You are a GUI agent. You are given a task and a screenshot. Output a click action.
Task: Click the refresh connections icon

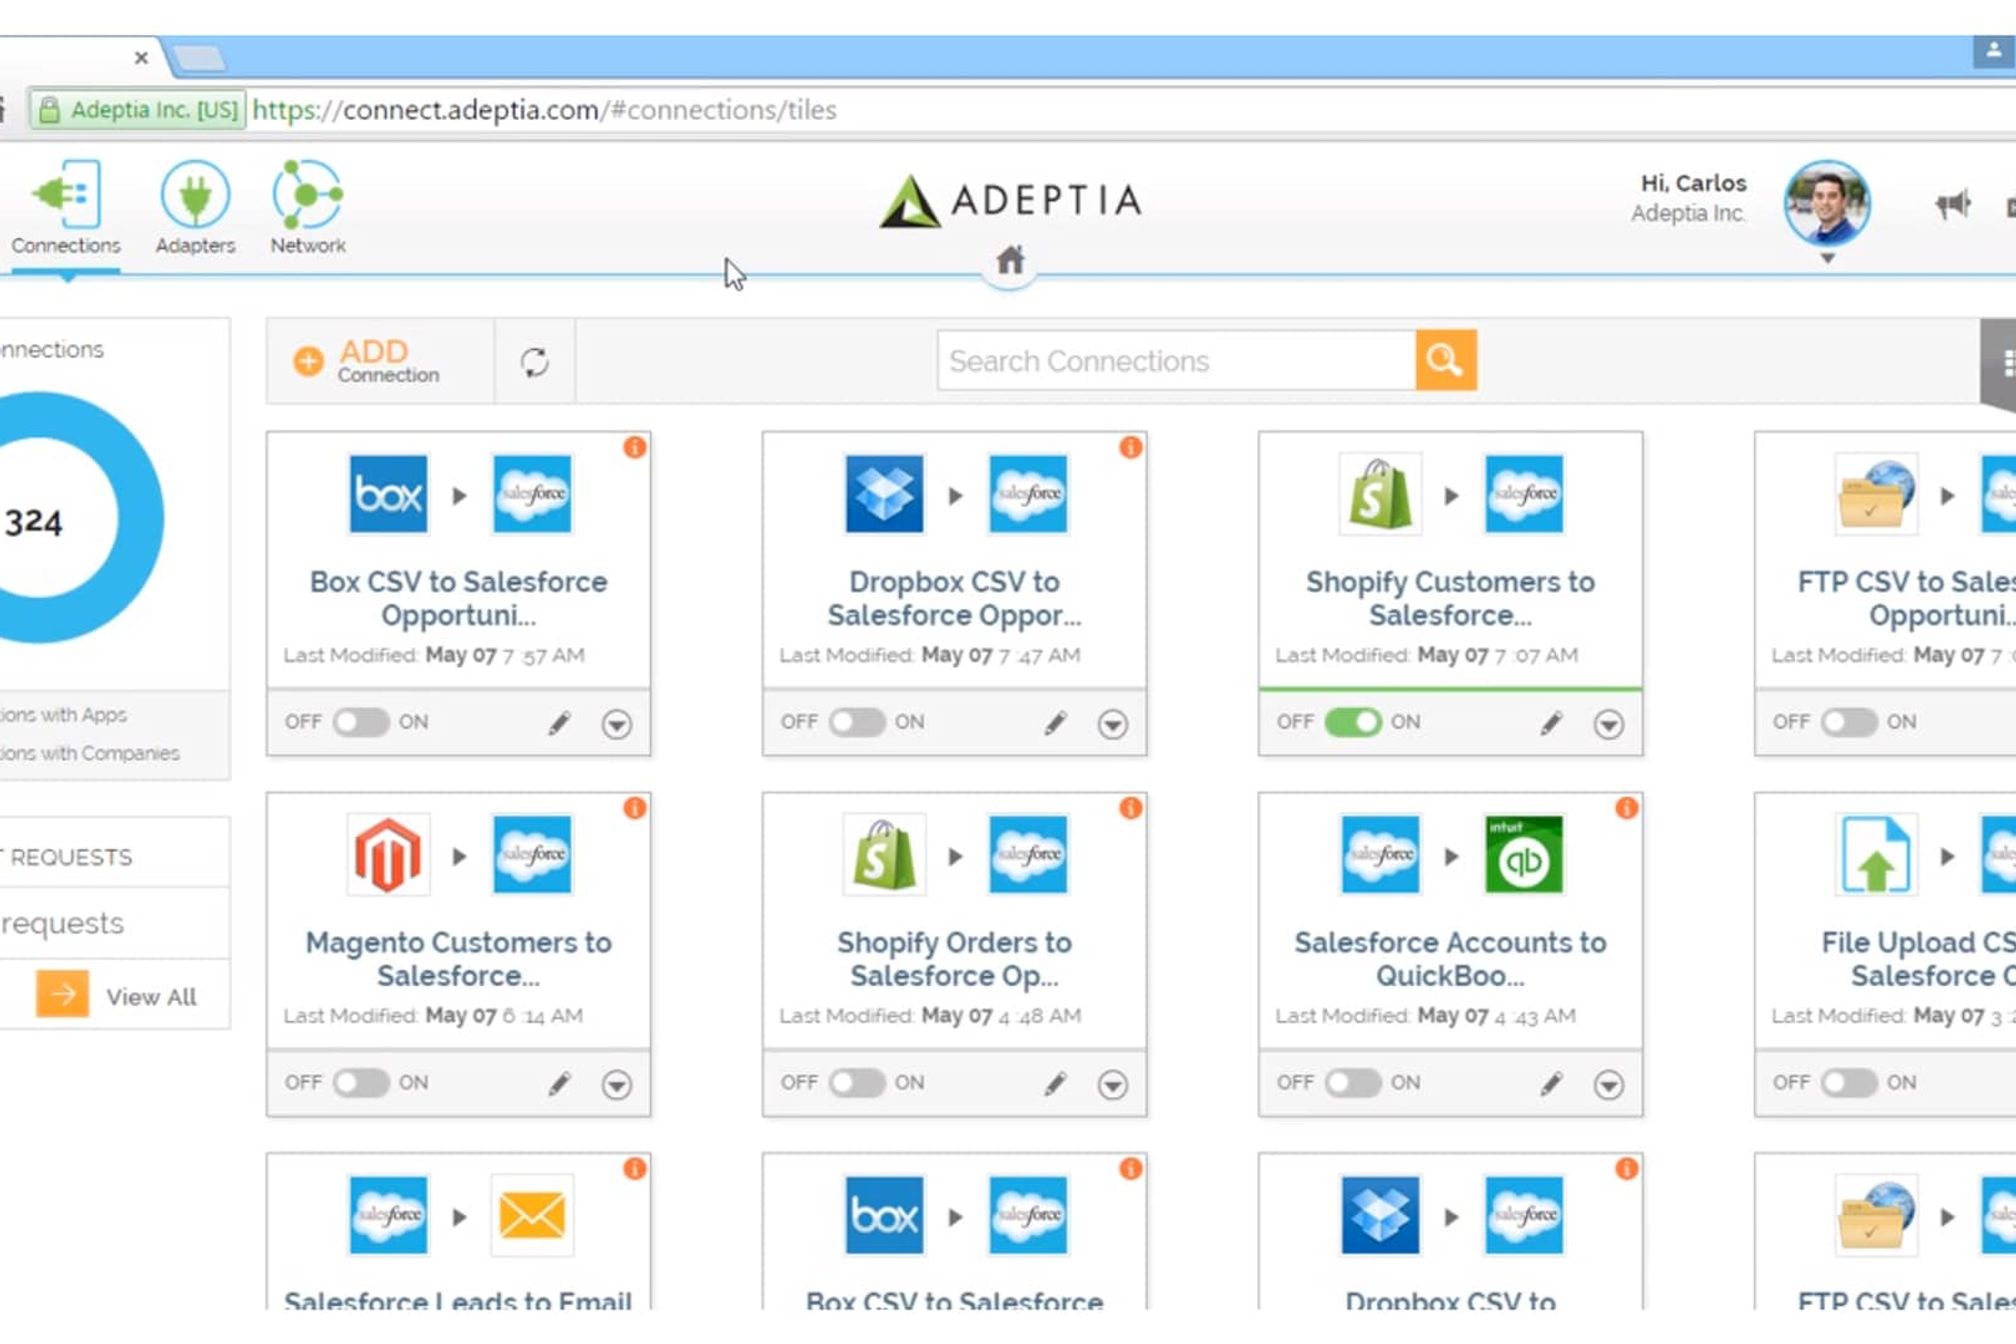click(534, 362)
